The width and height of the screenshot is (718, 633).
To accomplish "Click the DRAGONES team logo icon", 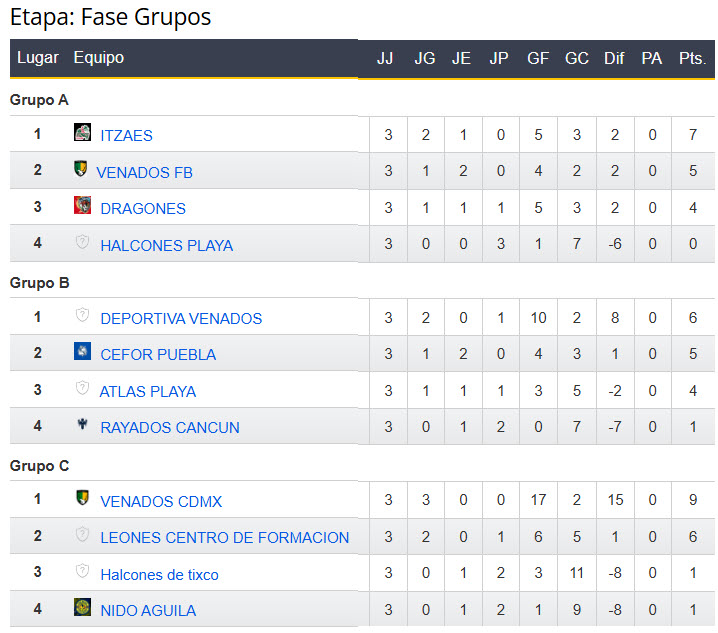I will pos(82,206).
